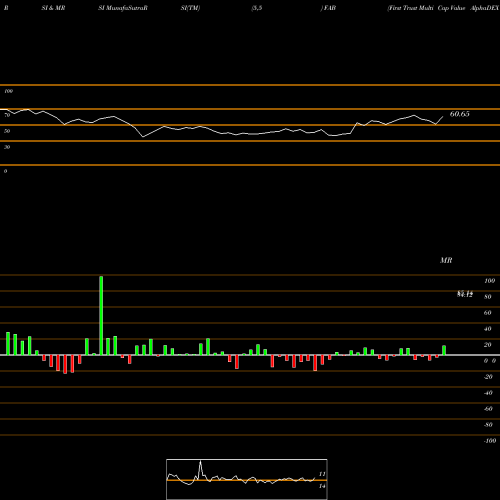This screenshot has height=500, width=500.
Task: Select the 'SI & MR' header text
Action: (x=53, y=8)
